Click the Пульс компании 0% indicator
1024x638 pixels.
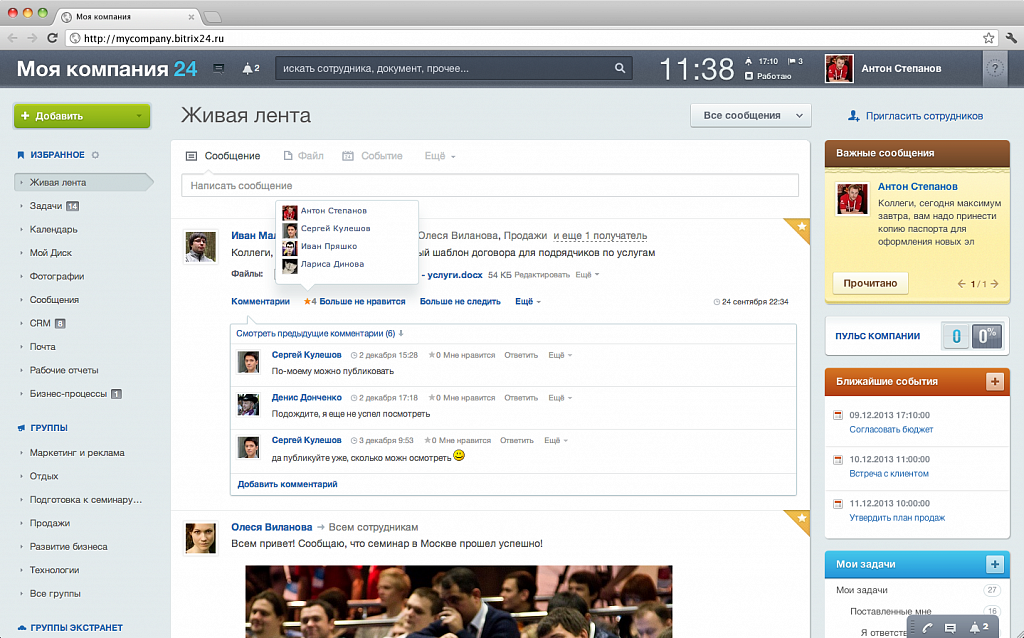coord(987,336)
